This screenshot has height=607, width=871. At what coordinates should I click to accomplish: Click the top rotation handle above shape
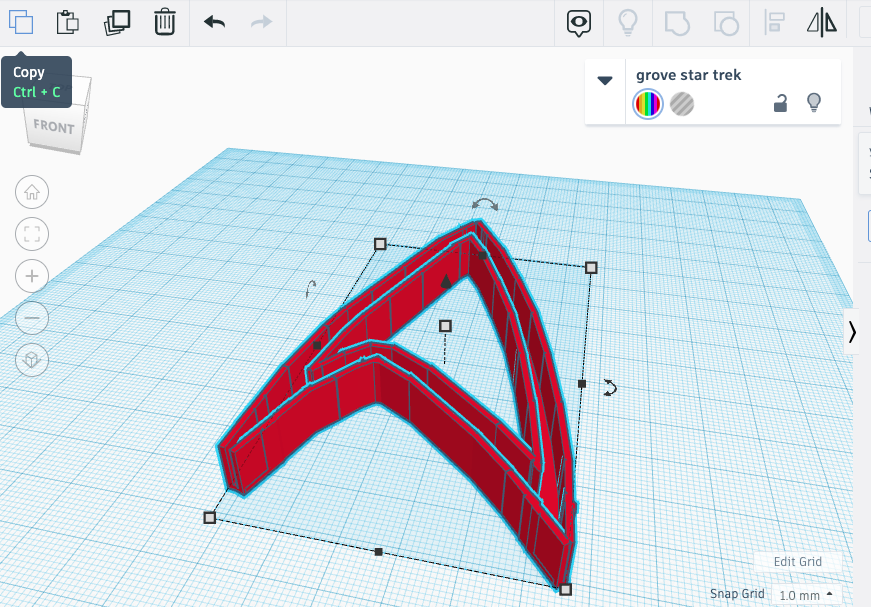[x=485, y=204]
